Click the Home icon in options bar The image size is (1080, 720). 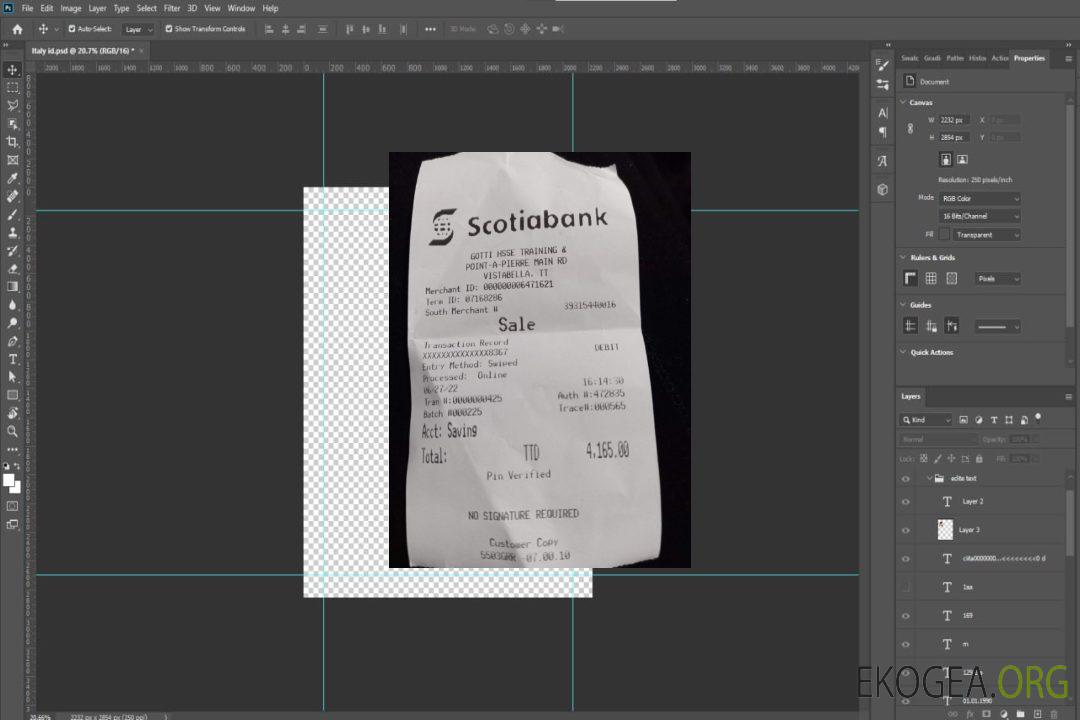click(x=17, y=29)
